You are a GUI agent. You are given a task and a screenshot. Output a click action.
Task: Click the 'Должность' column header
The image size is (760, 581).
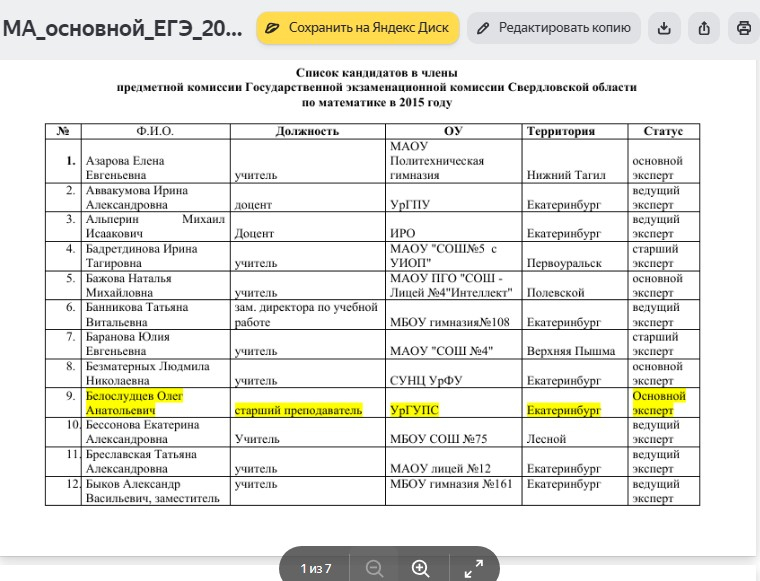click(x=307, y=131)
